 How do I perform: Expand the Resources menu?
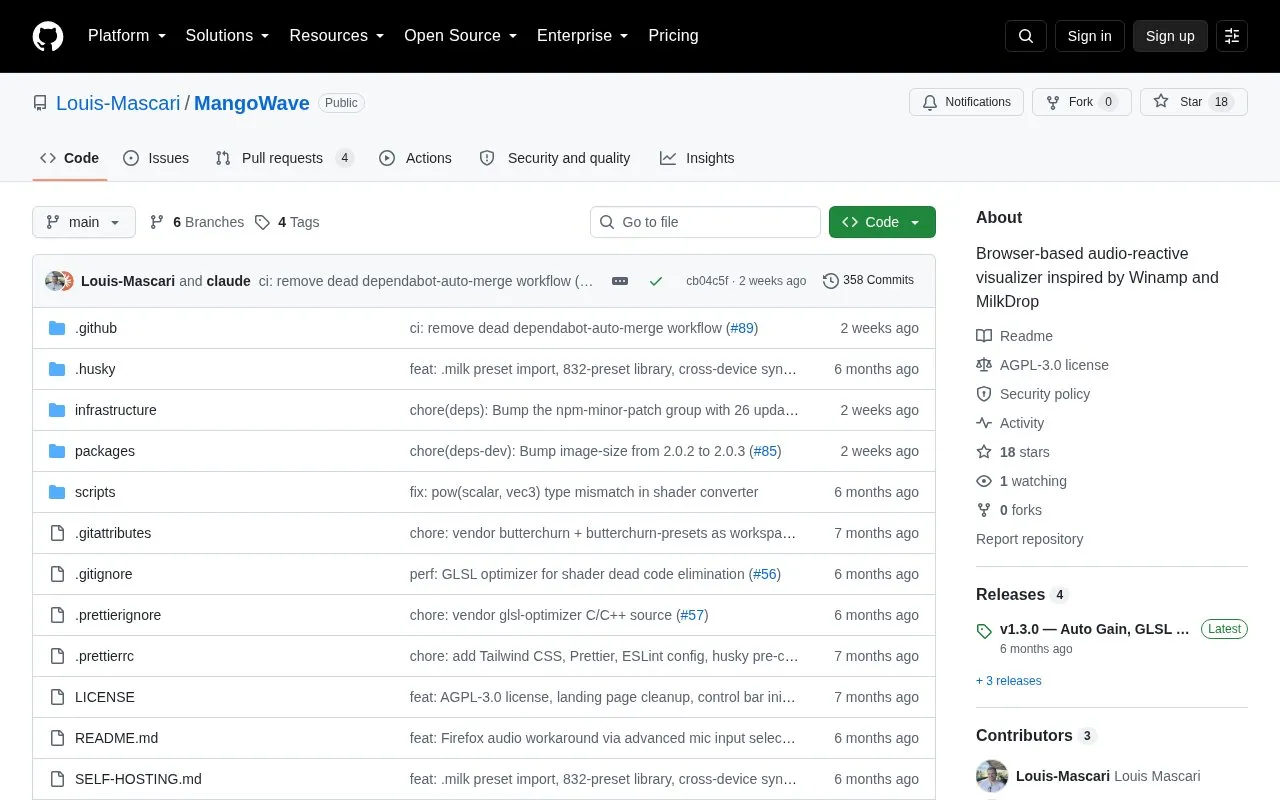tap(337, 36)
